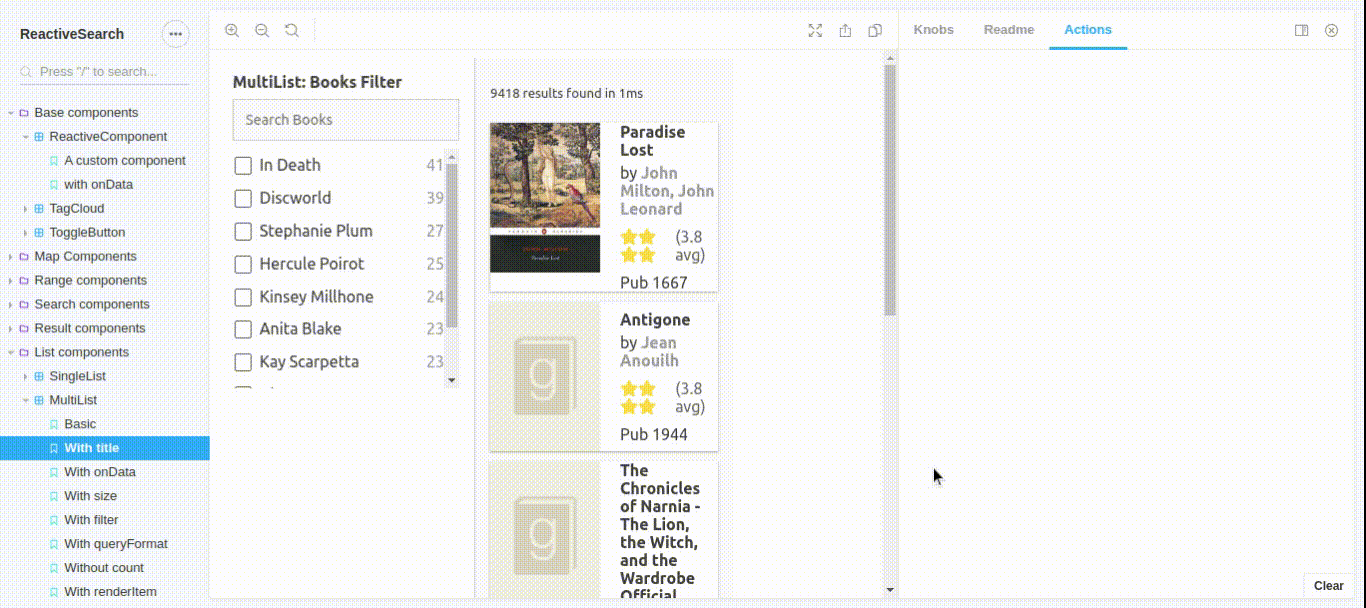The image size is (1366, 608).
Task: Reset the canvas zoom level
Action: [291, 30]
